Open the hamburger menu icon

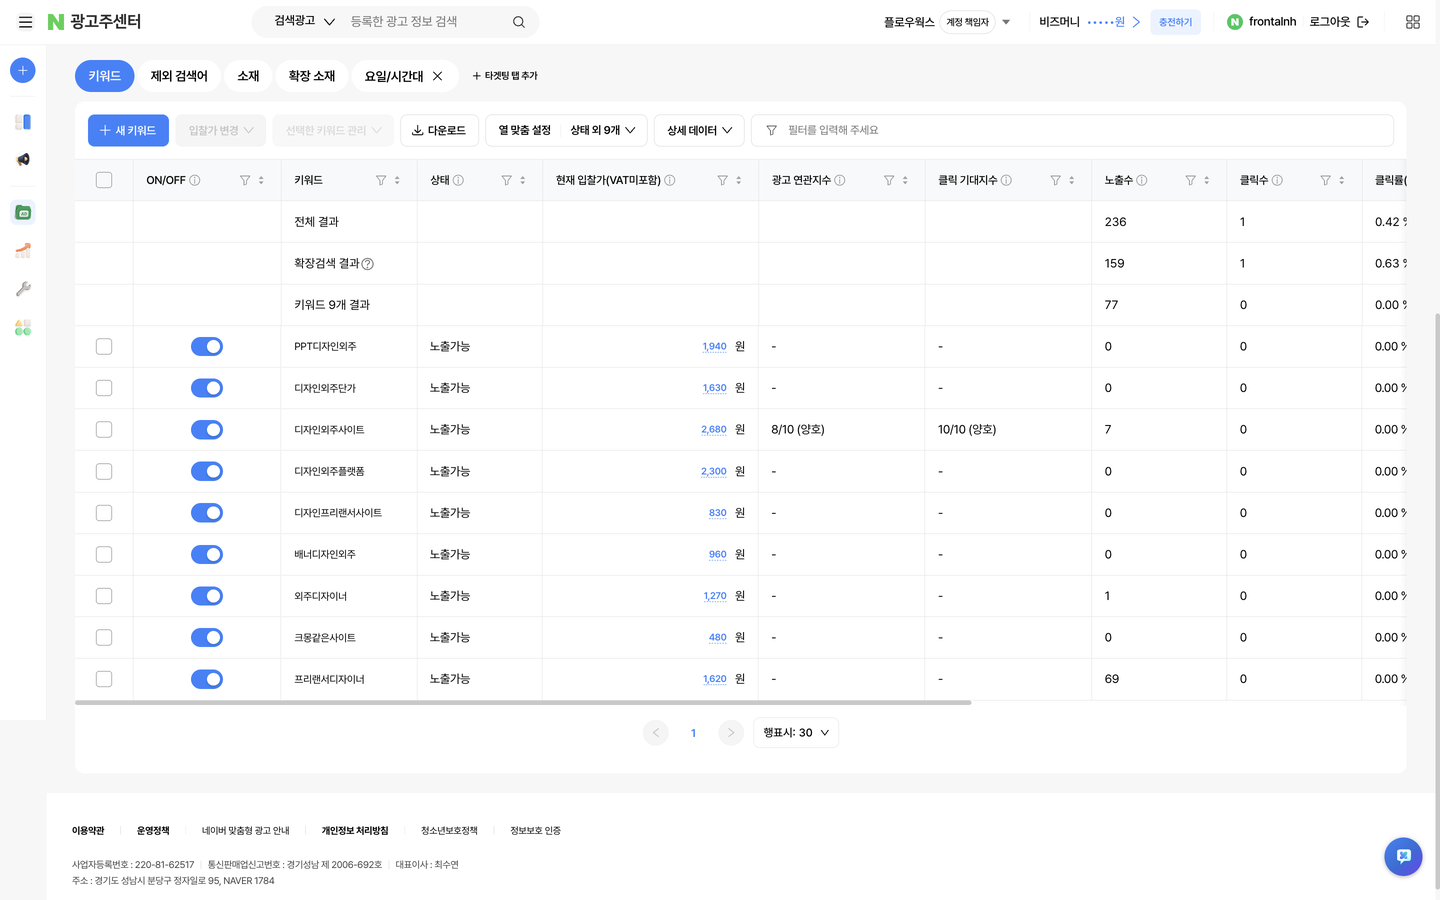click(26, 22)
